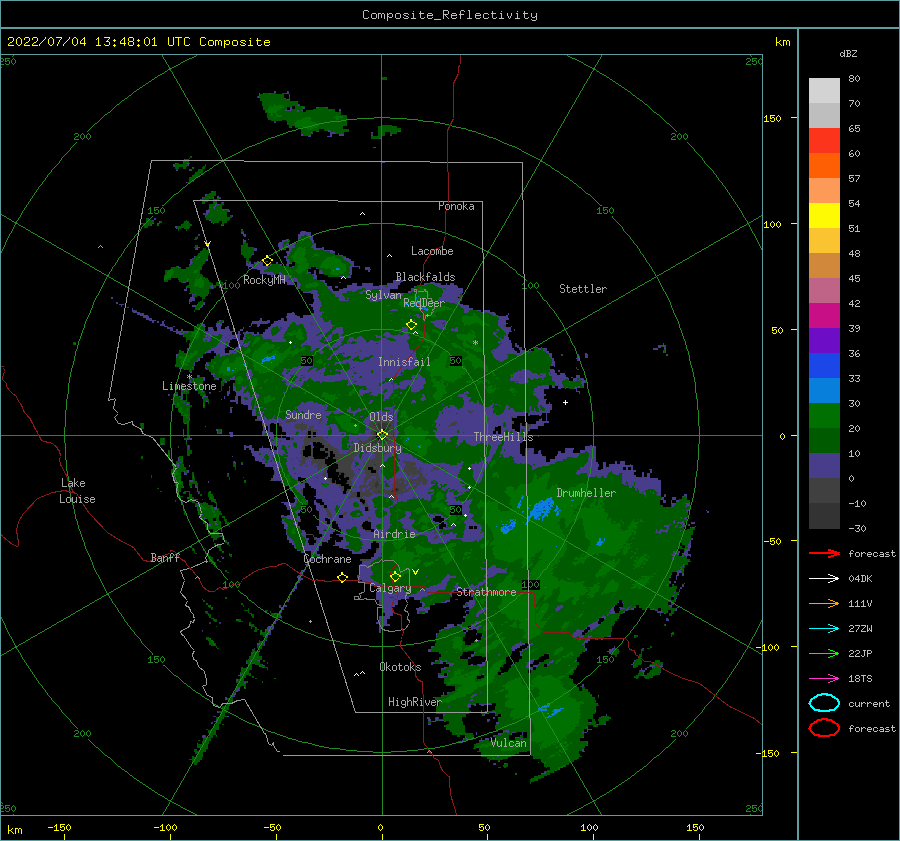This screenshot has width=900, height=841.
Task: Click the white 04DK arrow icon
Action: point(824,579)
